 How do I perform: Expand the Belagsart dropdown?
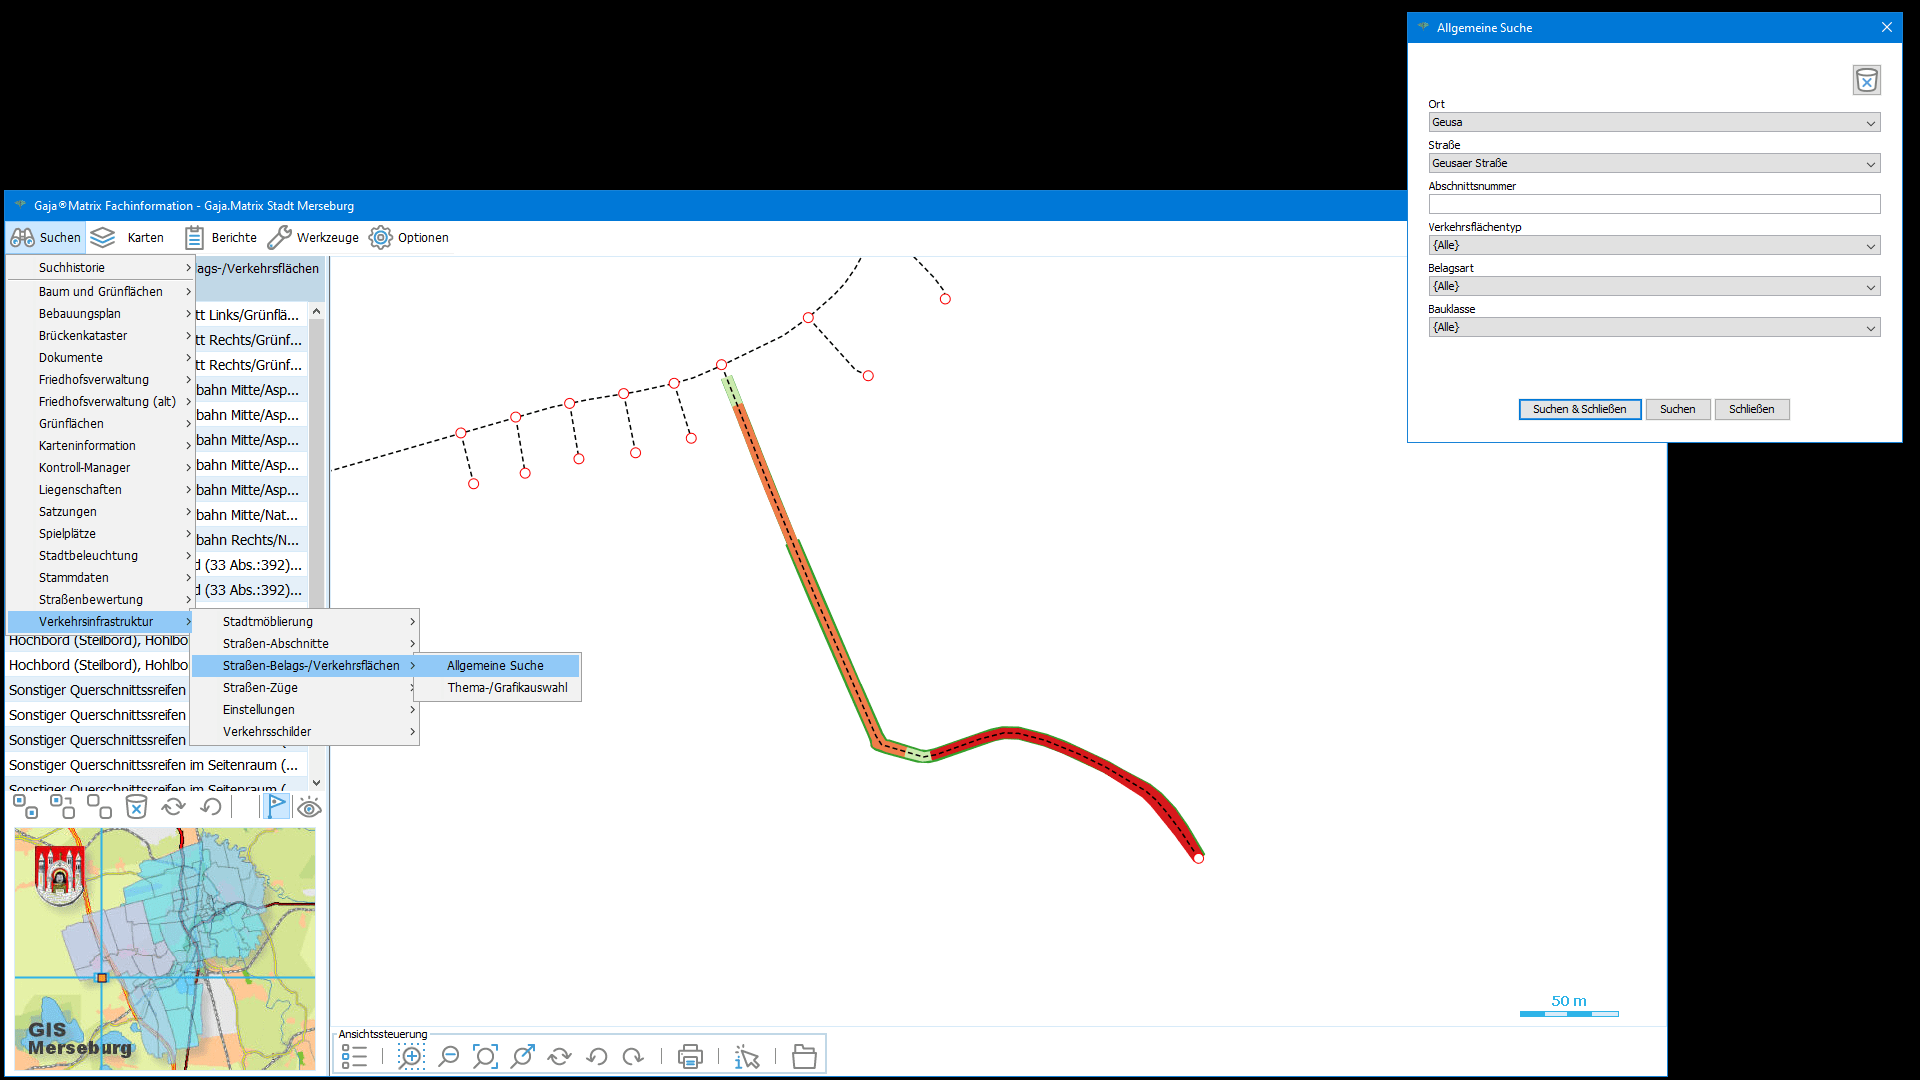tap(1654, 286)
